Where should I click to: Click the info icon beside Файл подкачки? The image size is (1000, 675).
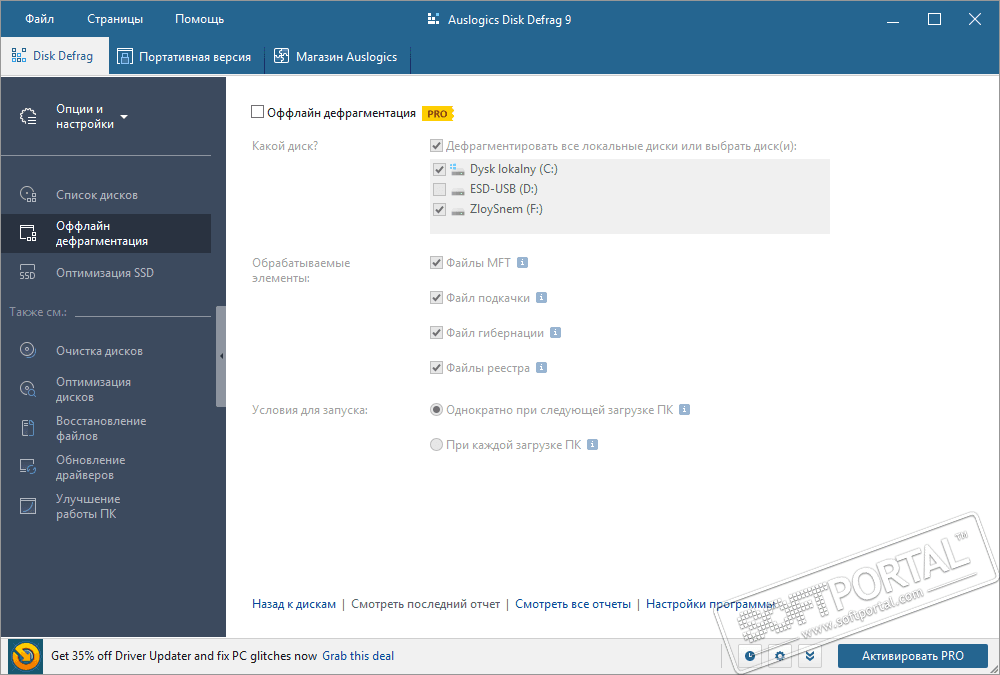click(541, 297)
